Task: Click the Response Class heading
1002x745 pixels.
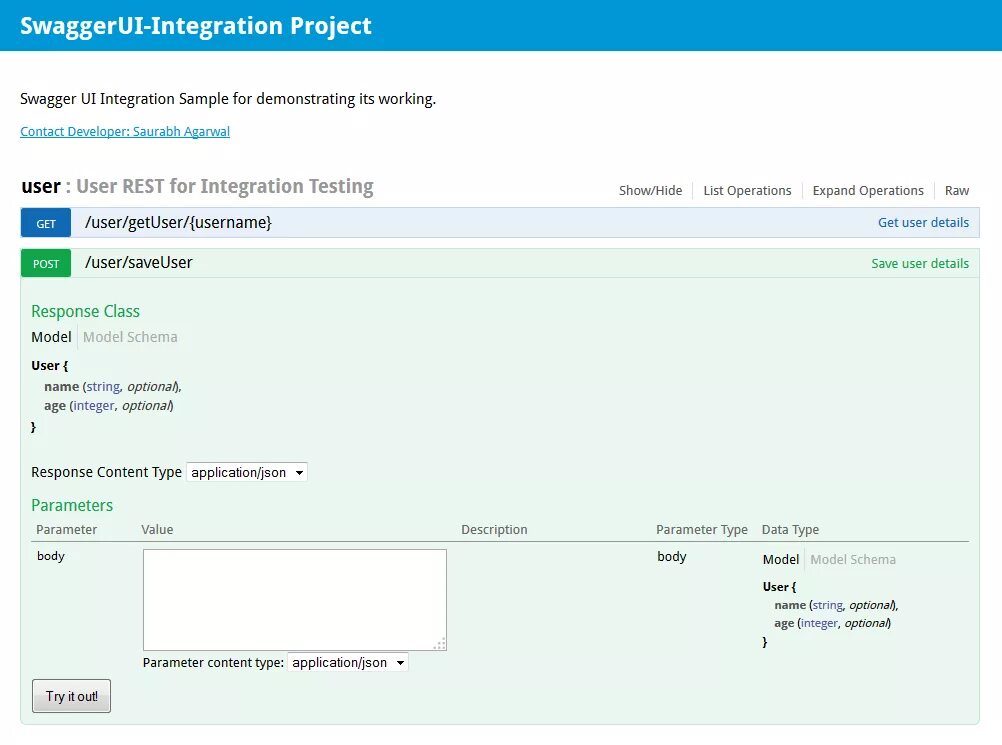Action: [x=86, y=311]
